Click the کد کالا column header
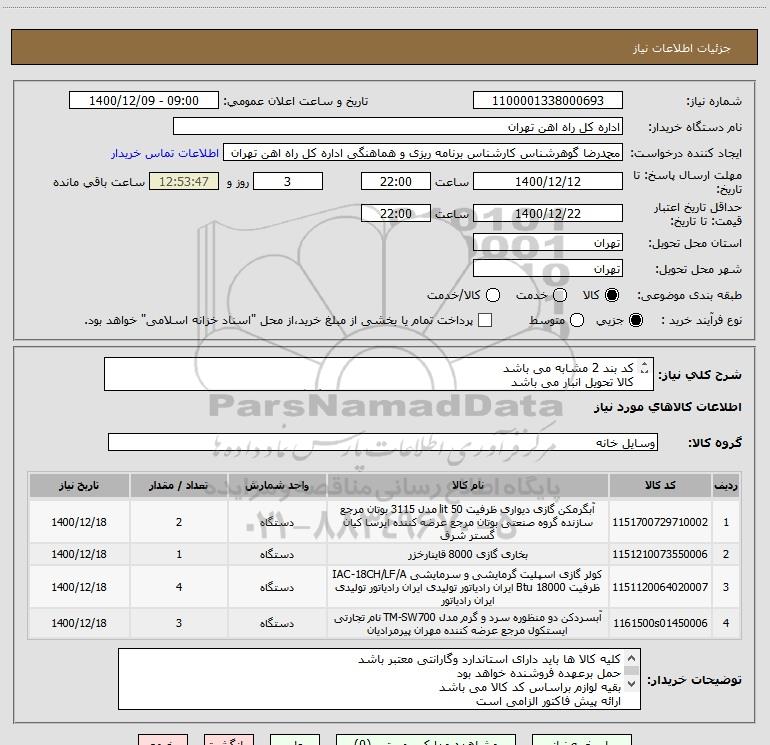Screen dimensions: 770x745 coord(660,485)
